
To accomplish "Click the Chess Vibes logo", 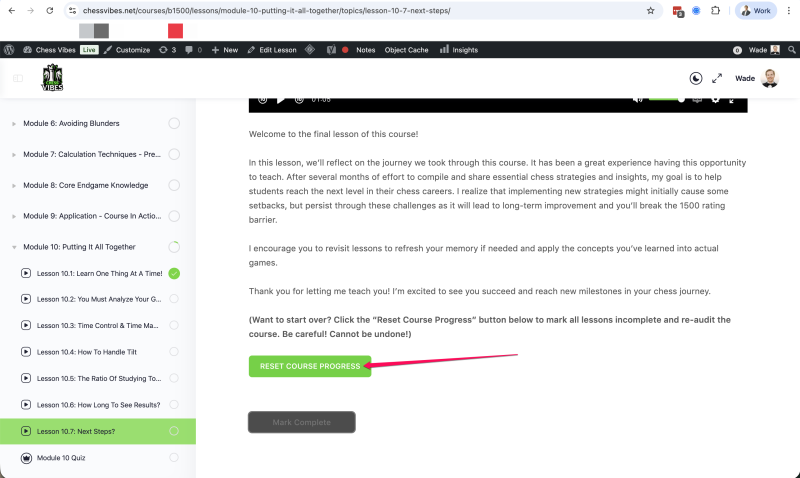I will [52, 78].
